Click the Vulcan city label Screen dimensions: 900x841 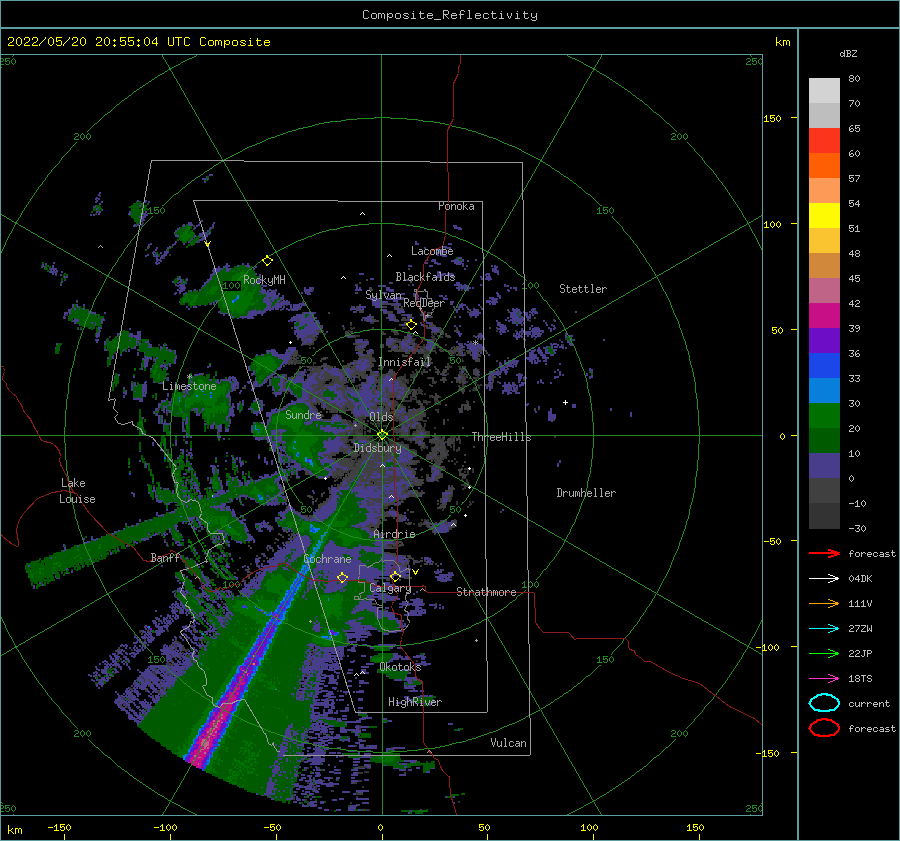509,743
